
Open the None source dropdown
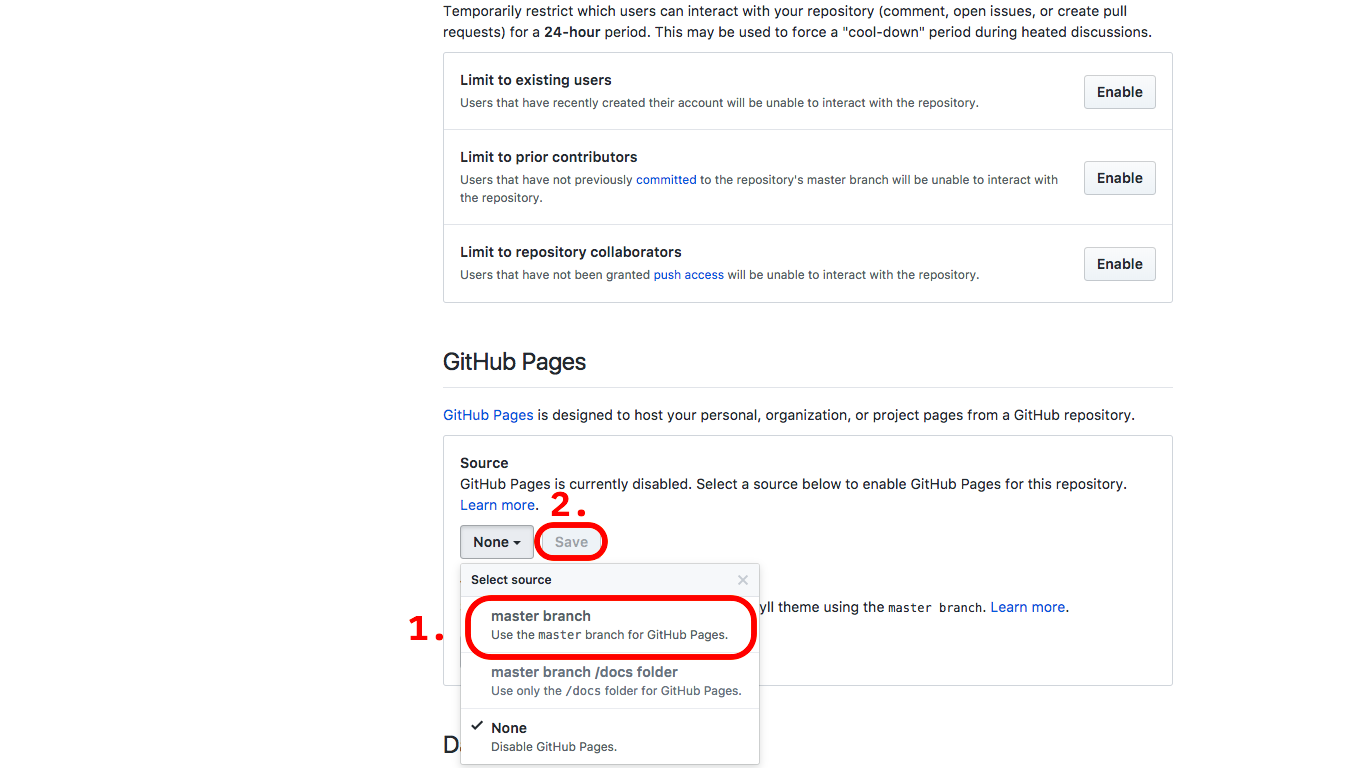pos(496,541)
